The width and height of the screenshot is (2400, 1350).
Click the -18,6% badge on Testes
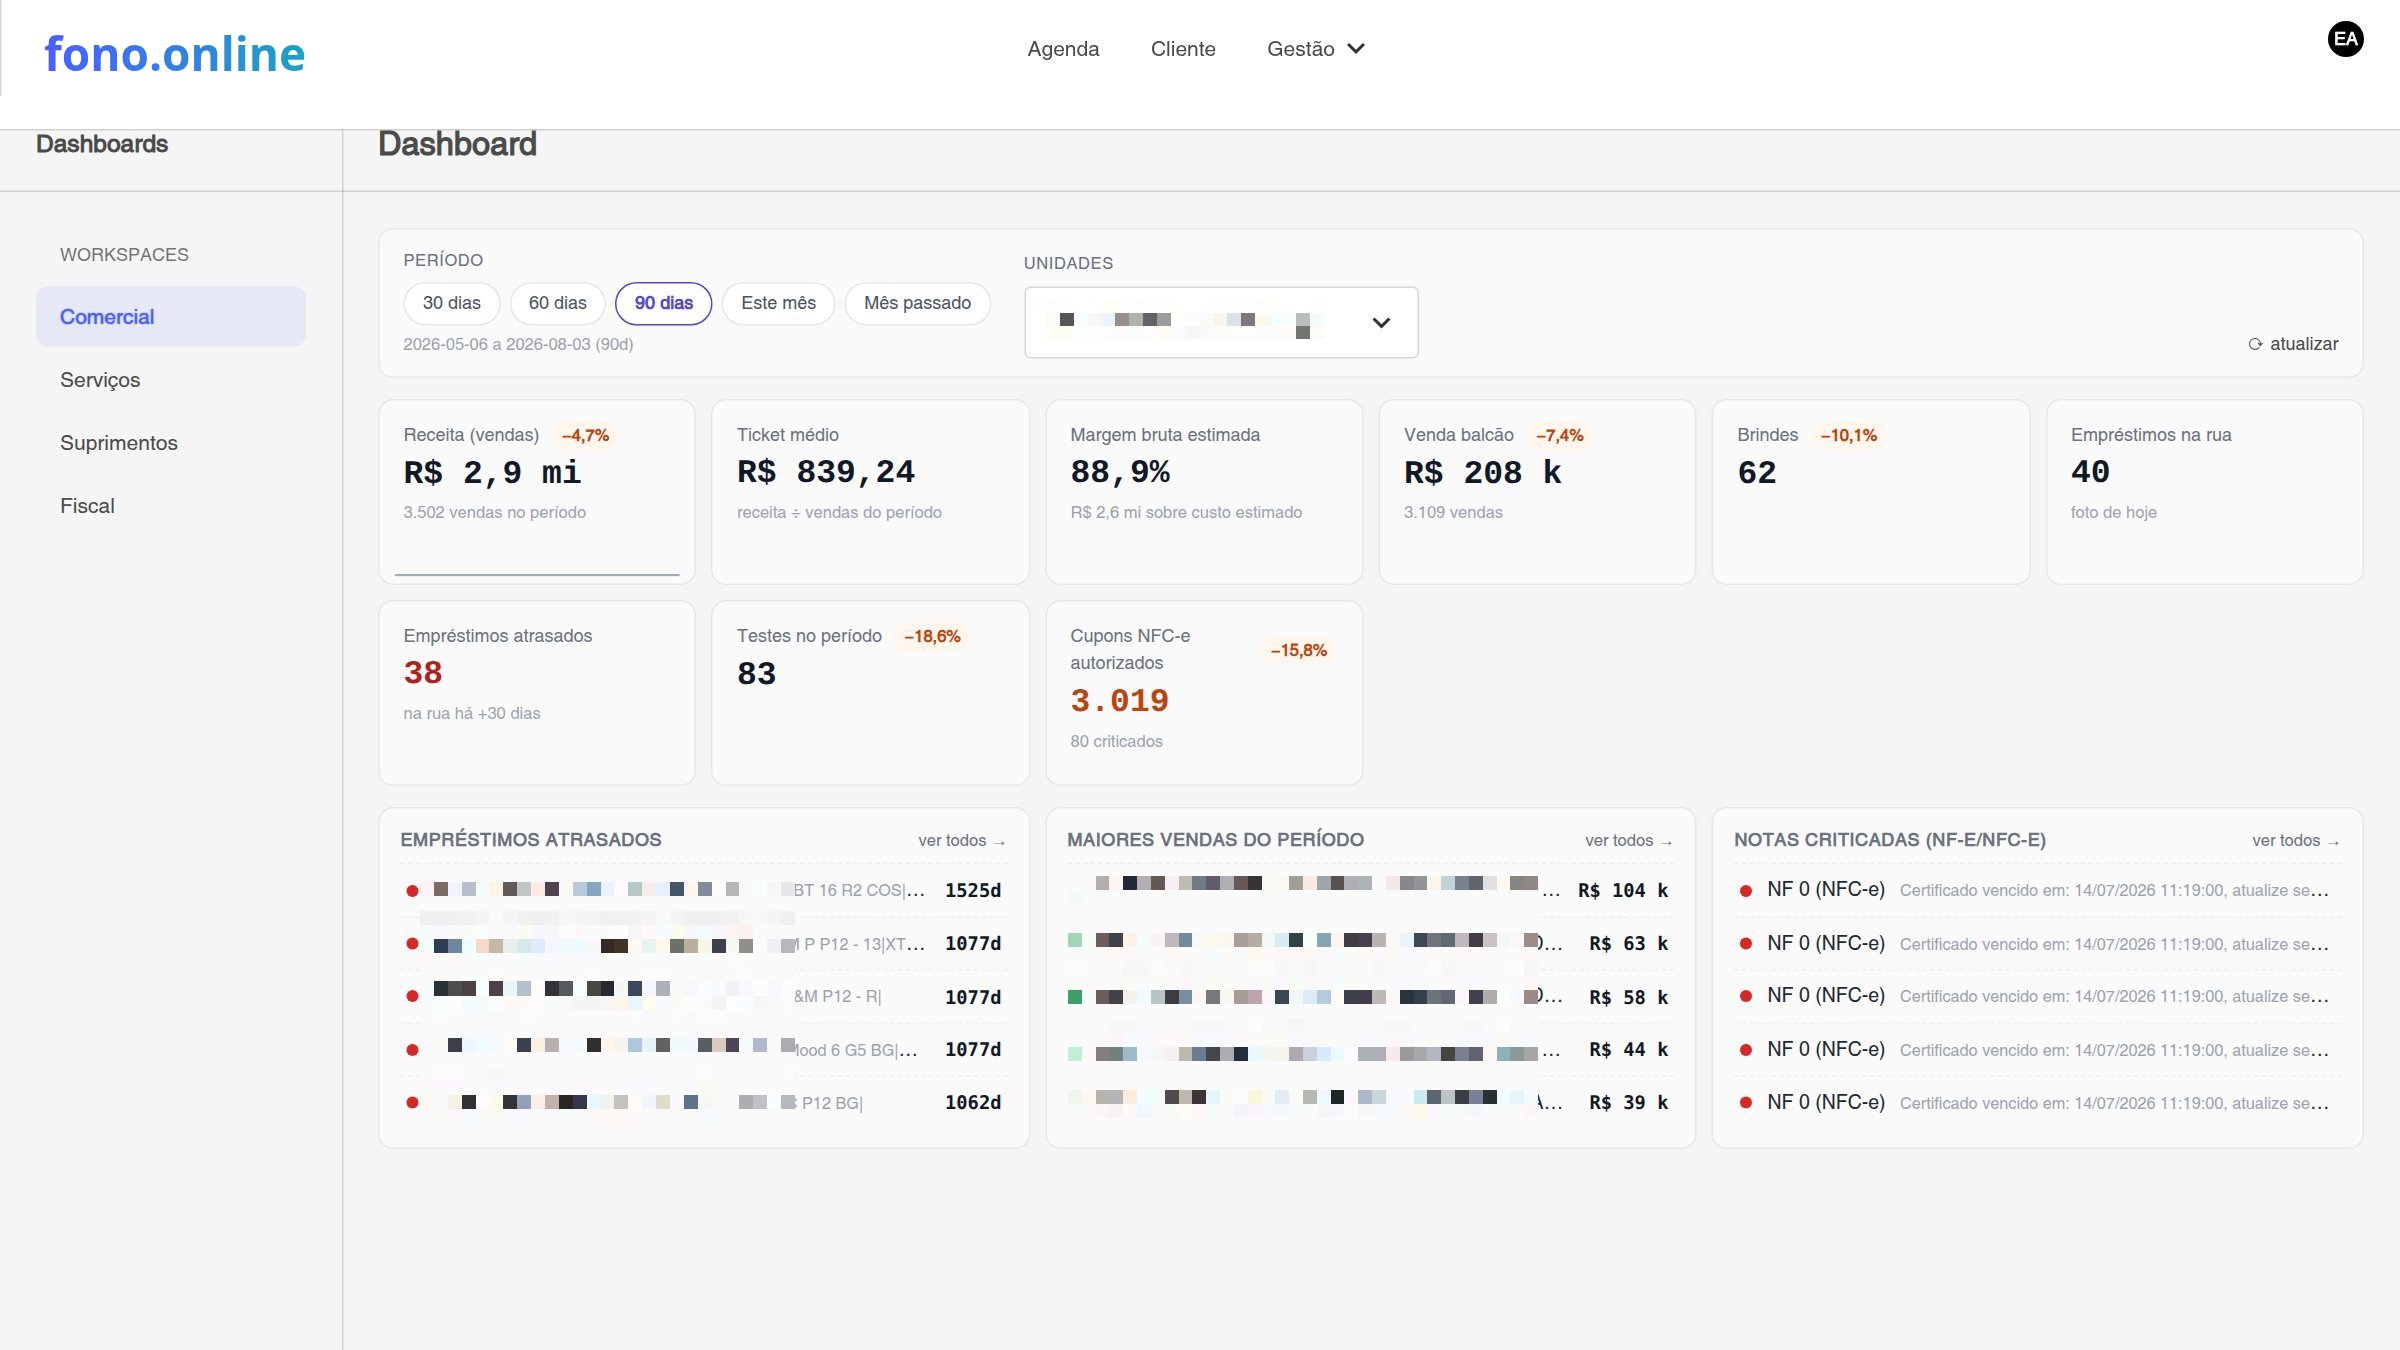[x=932, y=636]
